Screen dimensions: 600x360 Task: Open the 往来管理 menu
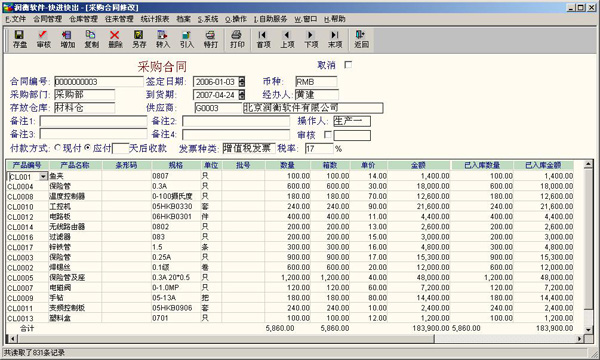click(119, 19)
